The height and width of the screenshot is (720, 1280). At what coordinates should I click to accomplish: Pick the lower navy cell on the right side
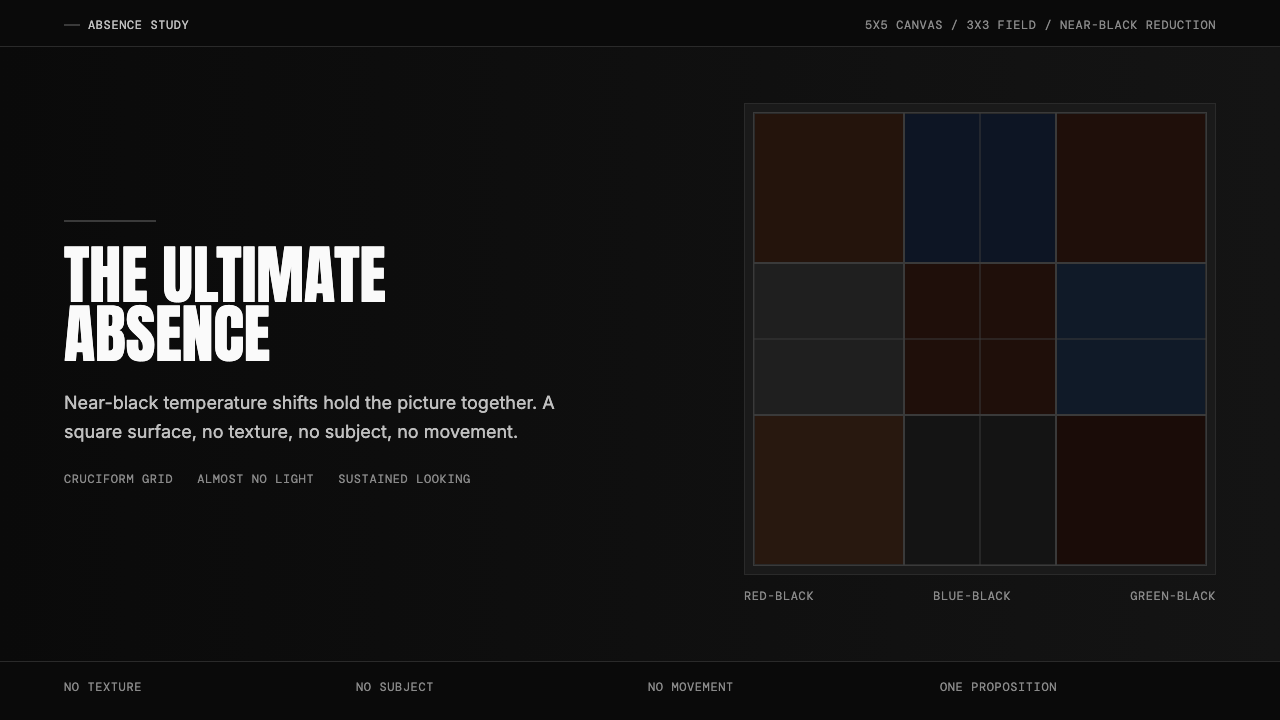1131,377
